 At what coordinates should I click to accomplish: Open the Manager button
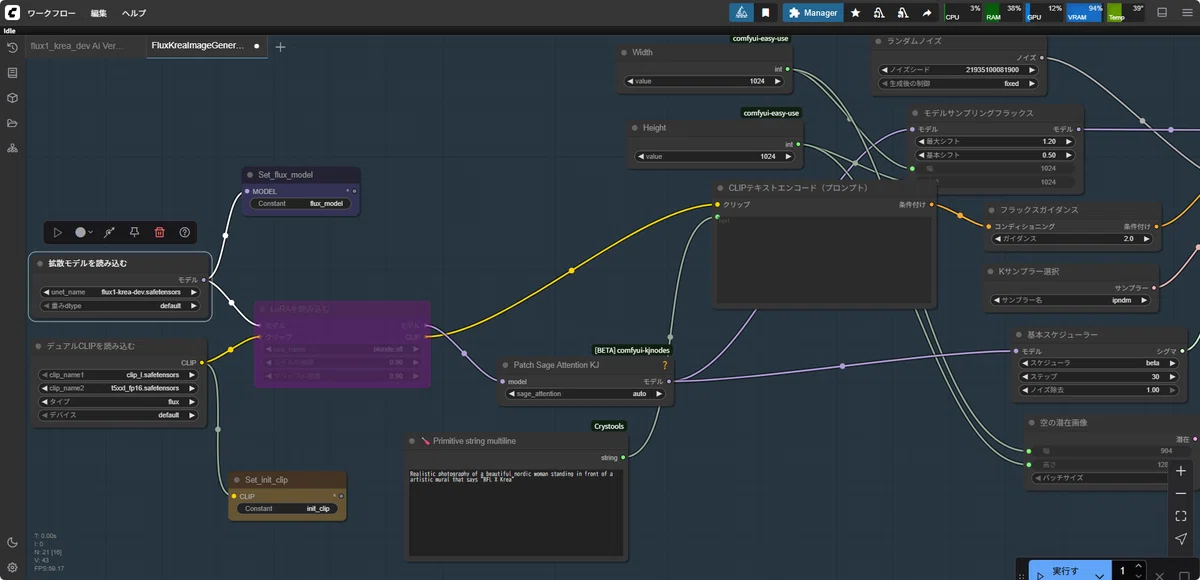tap(813, 13)
